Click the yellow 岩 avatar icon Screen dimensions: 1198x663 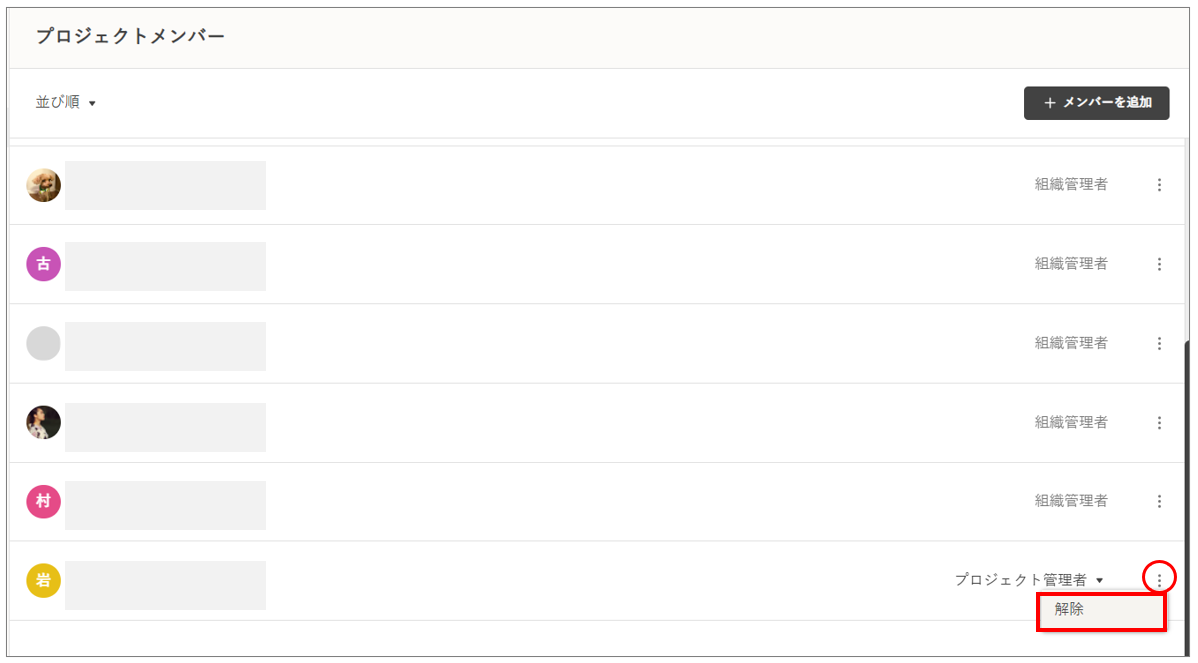pos(43,580)
